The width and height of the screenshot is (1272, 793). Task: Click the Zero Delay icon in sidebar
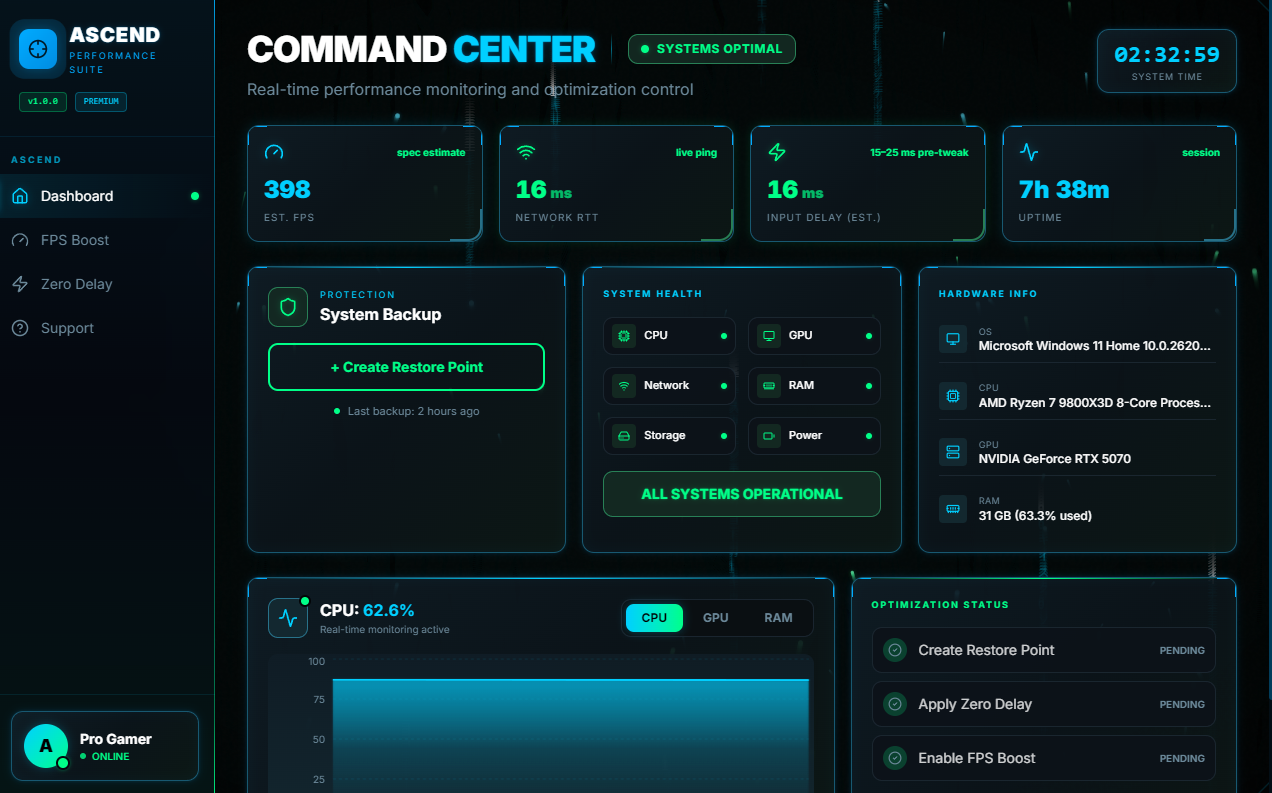coord(22,284)
